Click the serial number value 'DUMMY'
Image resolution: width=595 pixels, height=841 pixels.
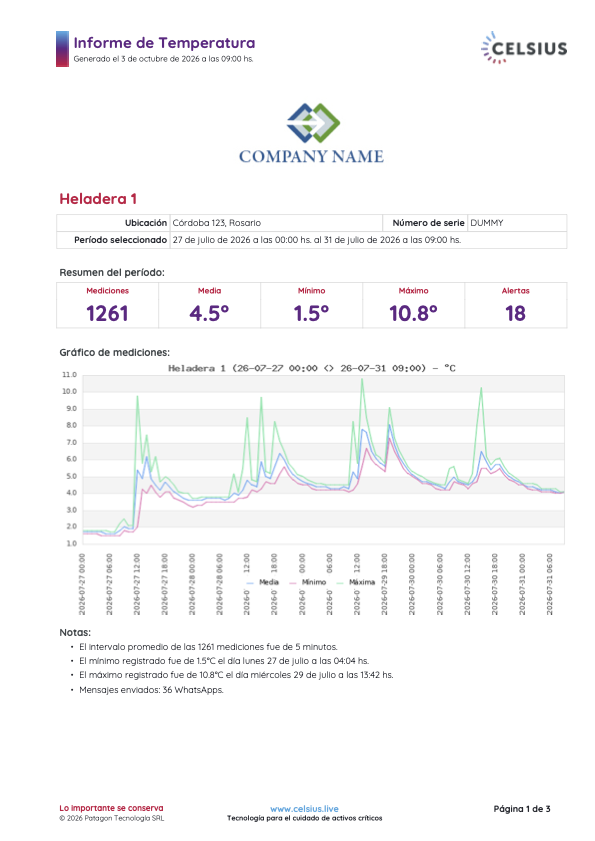point(487,223)
